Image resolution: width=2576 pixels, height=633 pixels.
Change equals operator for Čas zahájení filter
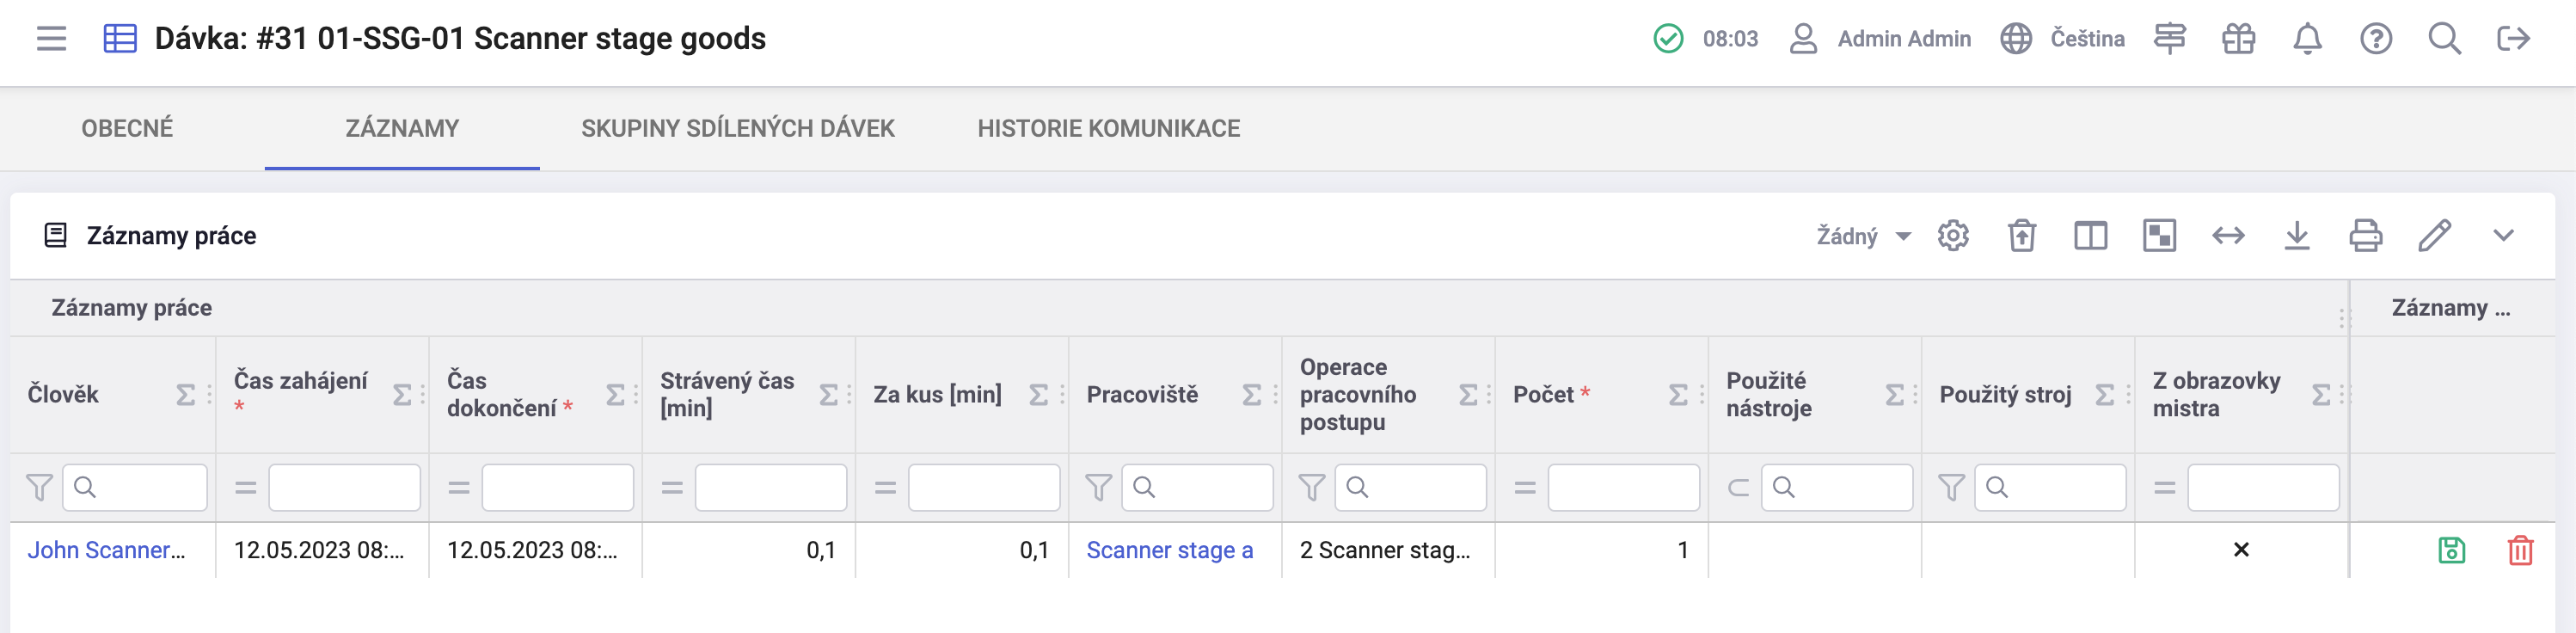tap(246, 488)
